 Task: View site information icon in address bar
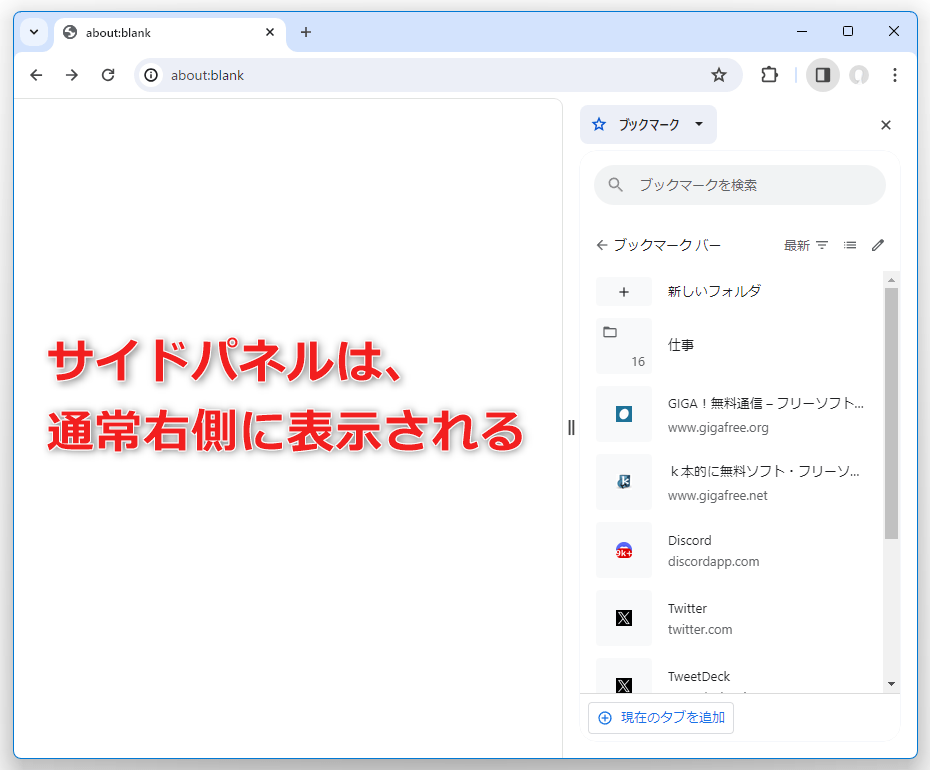click(x=151, y=75)
